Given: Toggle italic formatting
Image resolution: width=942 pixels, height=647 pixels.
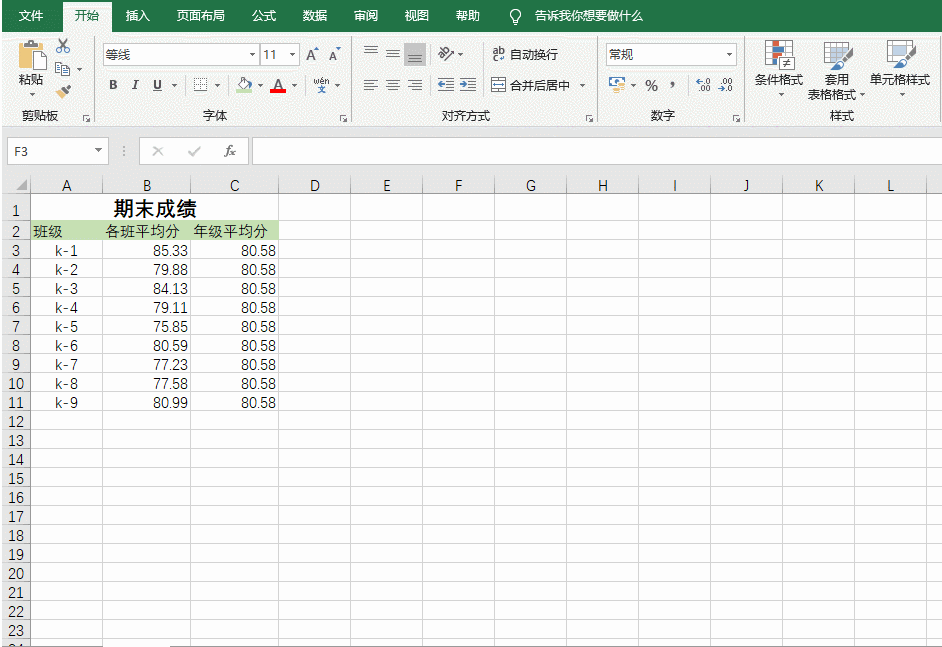Looking at the screenshot, I should click(135, 85).
